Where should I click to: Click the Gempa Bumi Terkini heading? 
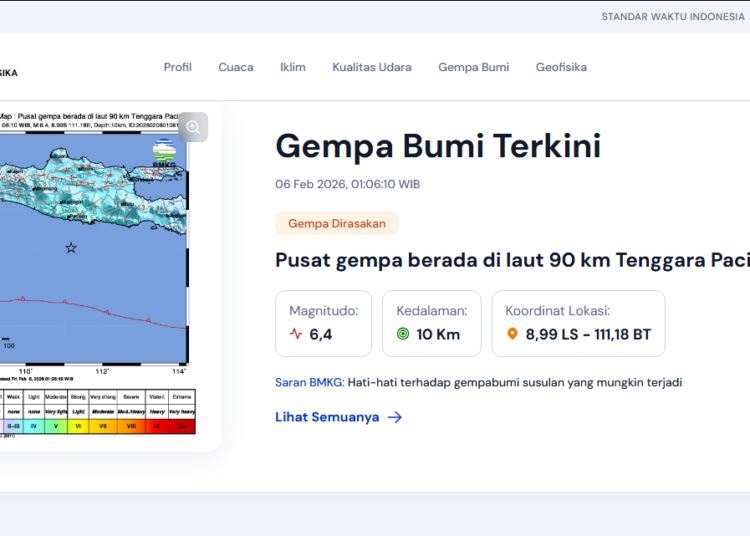coord(438,146)
